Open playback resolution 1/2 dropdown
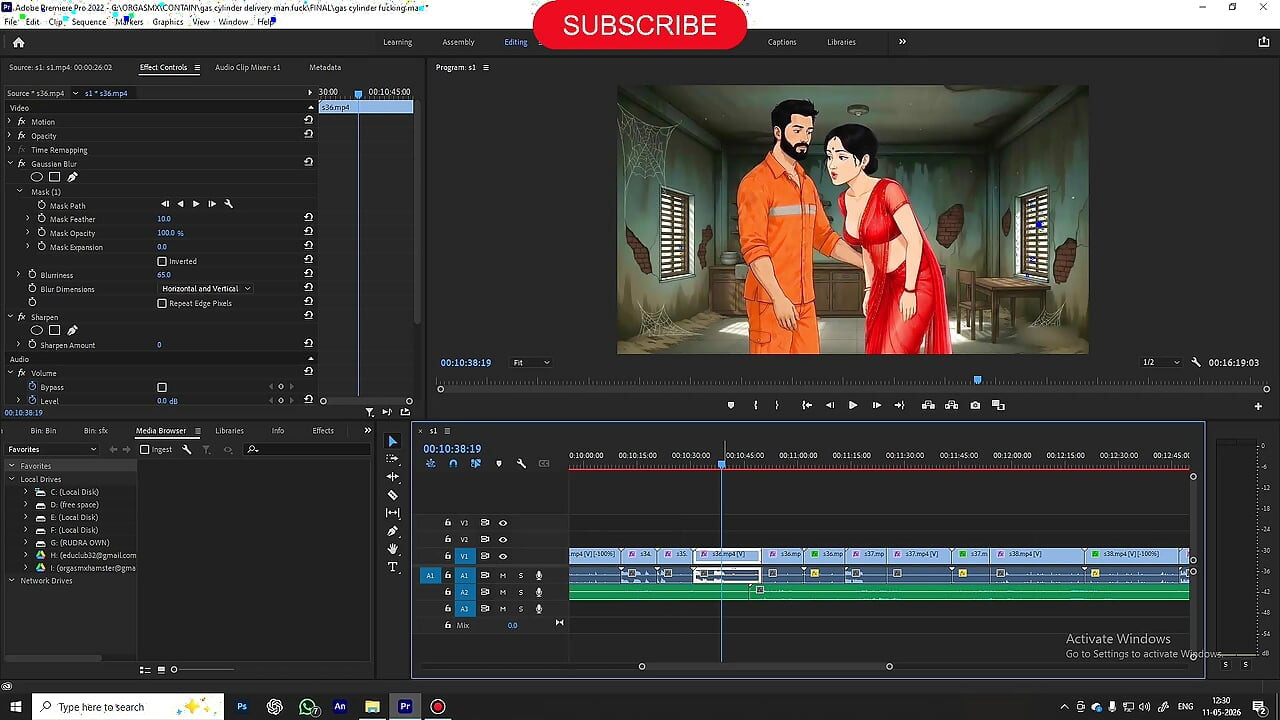The height and width of the screenshot is (720, 1280). coord(1161,362)
